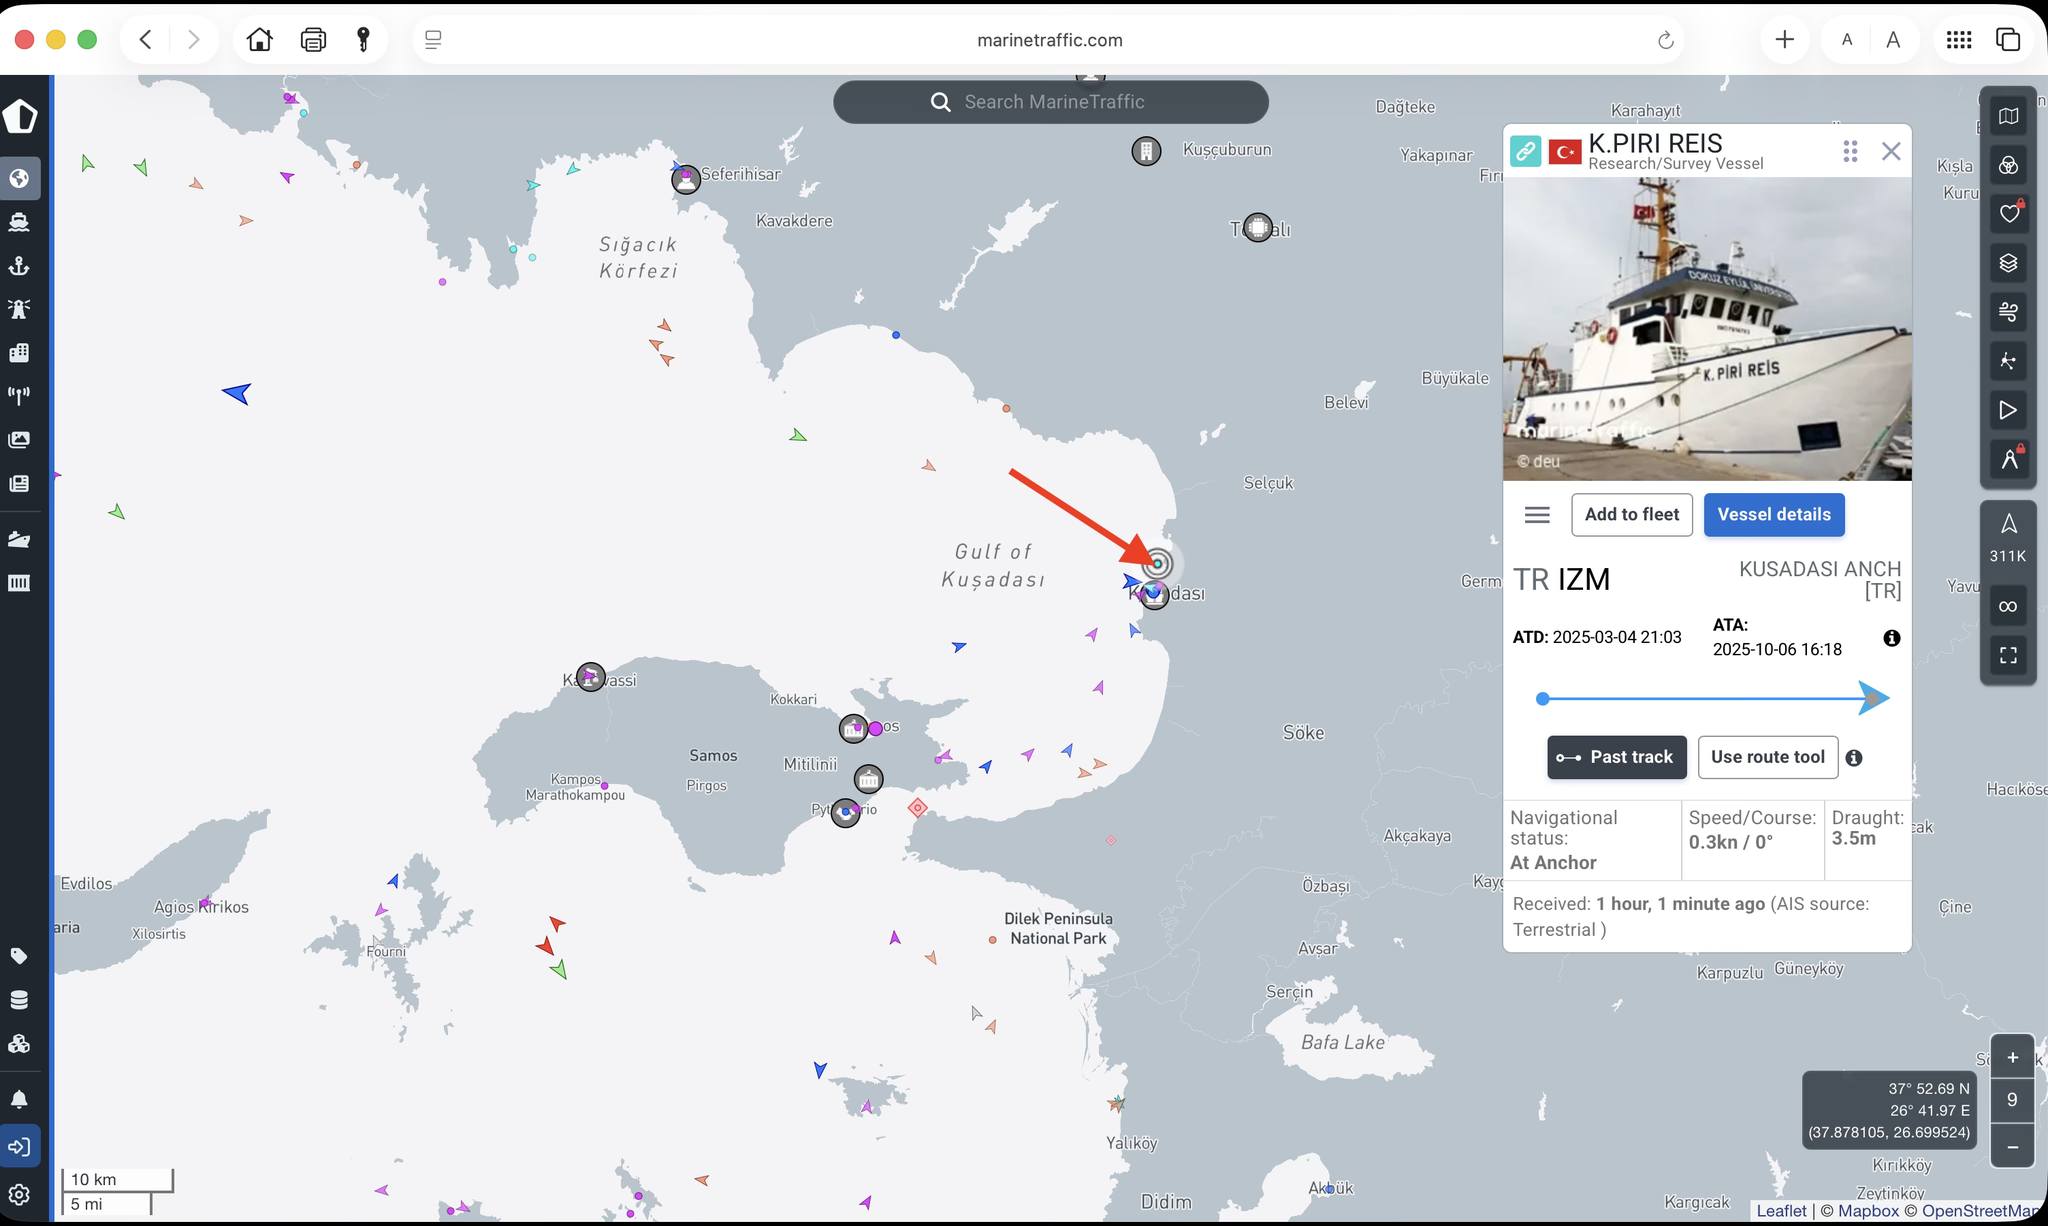Click the Vessel details button
Screen dimensions: 2048x1226
pyautogui.click(x=1773, y=515)
